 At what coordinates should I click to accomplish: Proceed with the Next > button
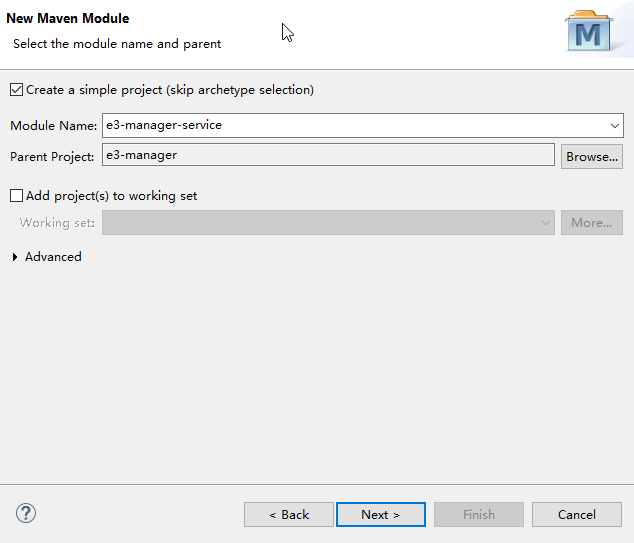[x=380, y=514]
